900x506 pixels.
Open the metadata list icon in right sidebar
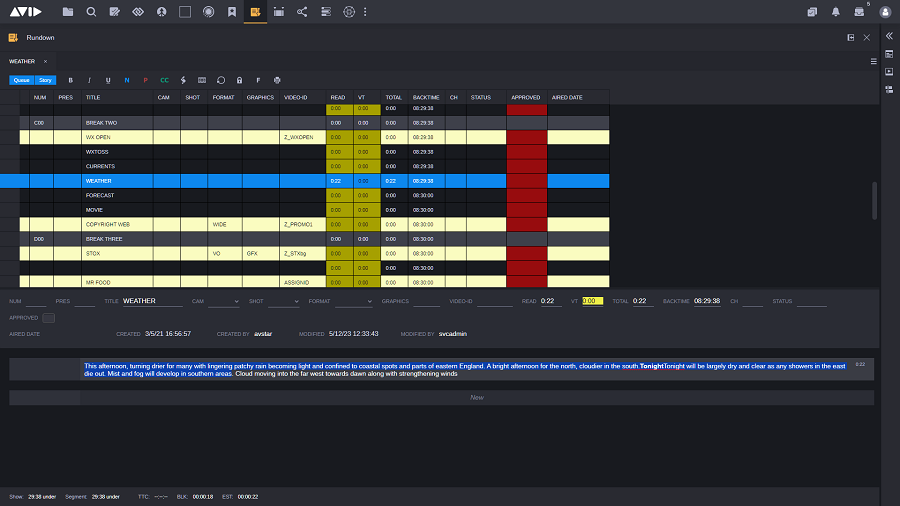pyautogui.click(x=889, y=89)
